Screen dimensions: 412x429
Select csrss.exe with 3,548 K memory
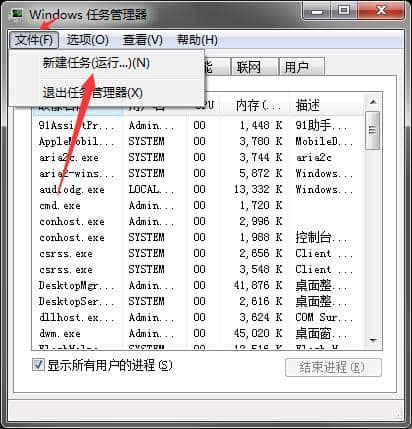point(198,269)
